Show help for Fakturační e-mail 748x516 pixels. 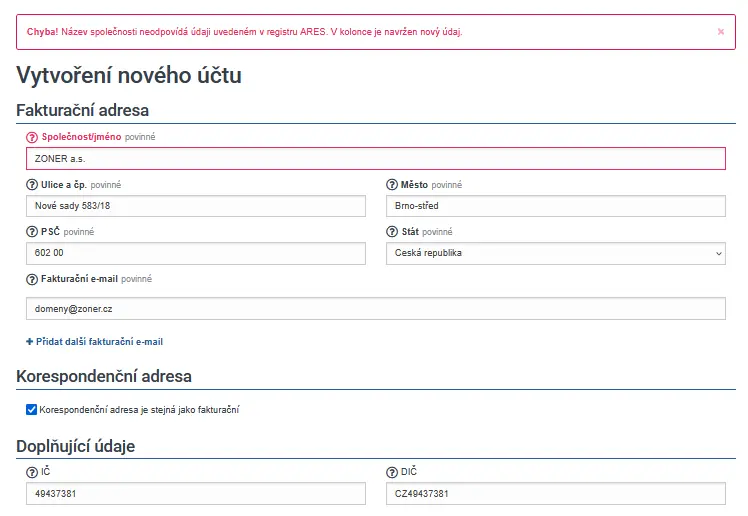click(32, 279)
